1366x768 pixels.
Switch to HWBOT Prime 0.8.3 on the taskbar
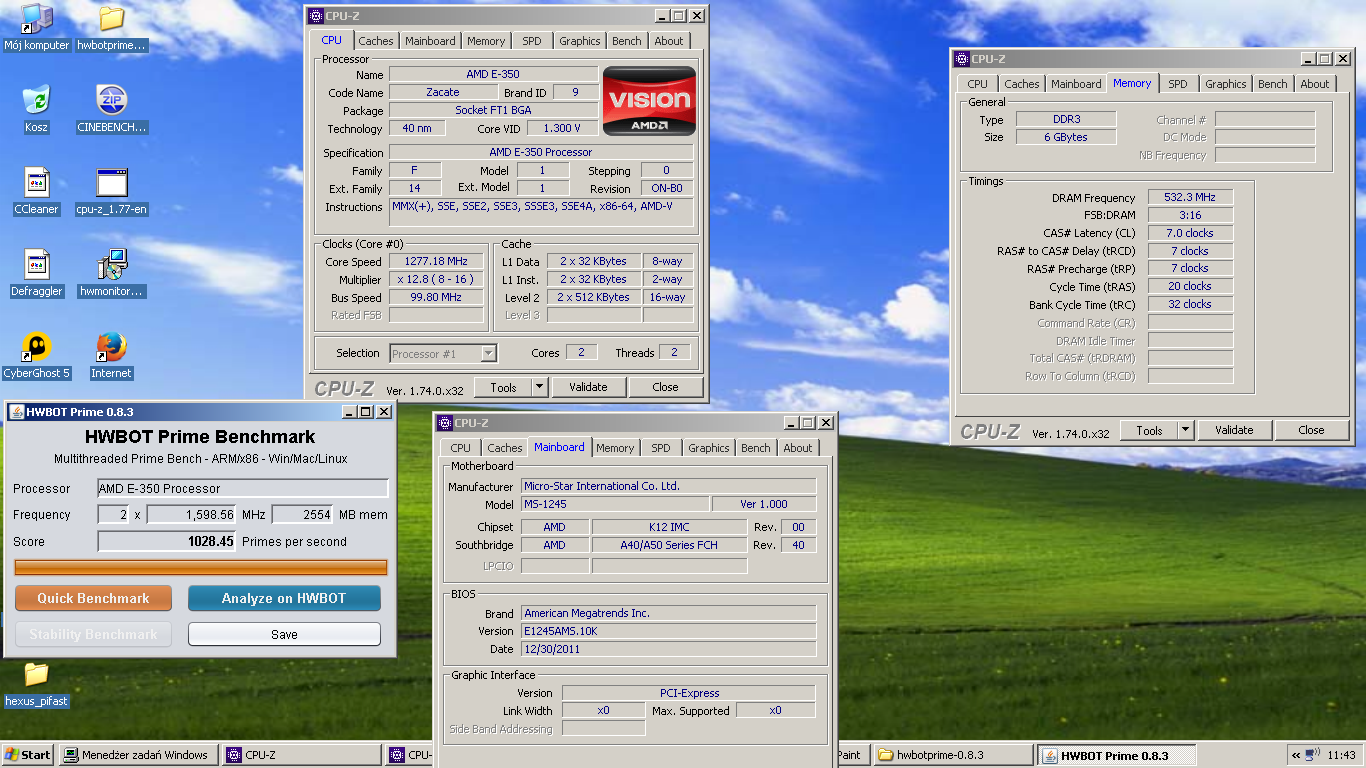[x=1115, y=755]
